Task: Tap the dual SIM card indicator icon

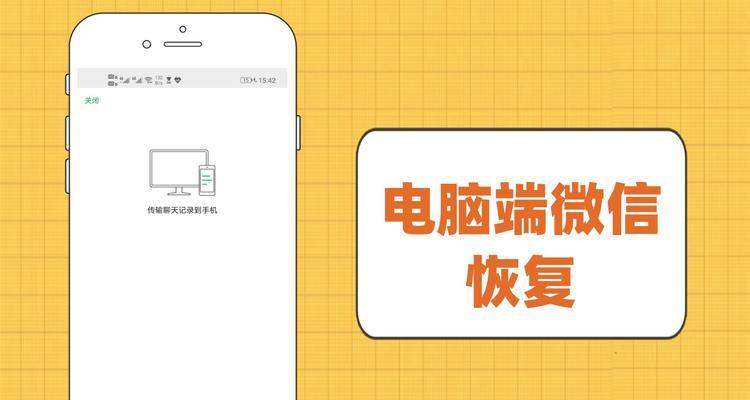Action: pyautogui.click(x=112, y=80)
